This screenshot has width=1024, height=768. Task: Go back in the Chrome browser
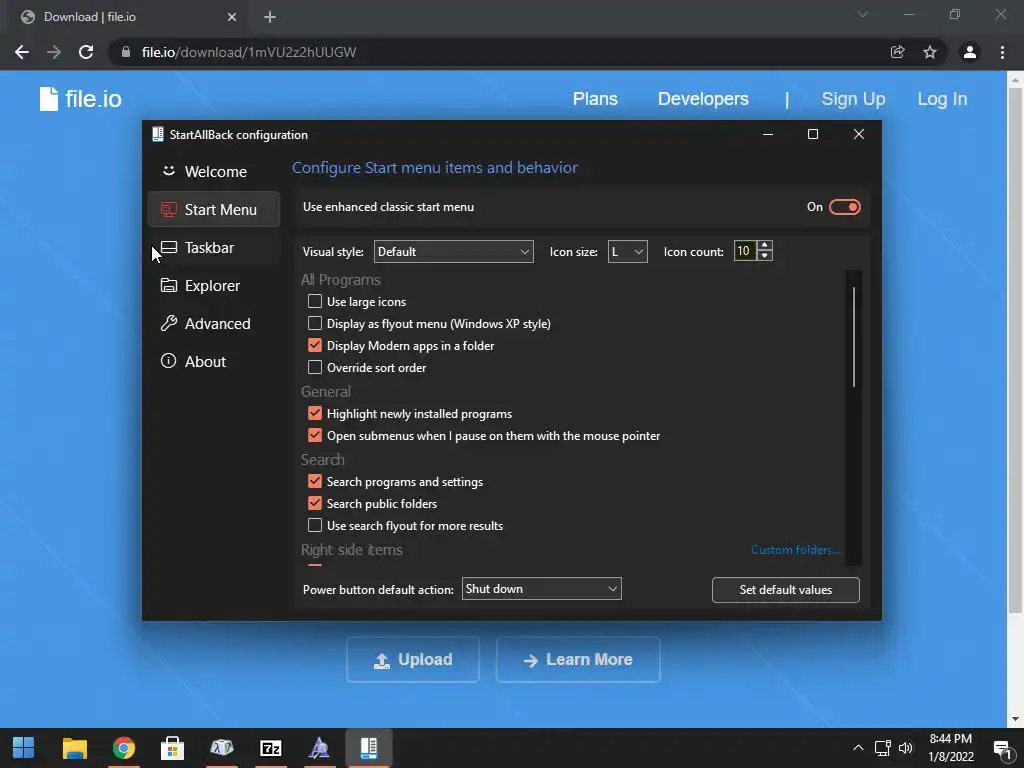click(22, 52)
